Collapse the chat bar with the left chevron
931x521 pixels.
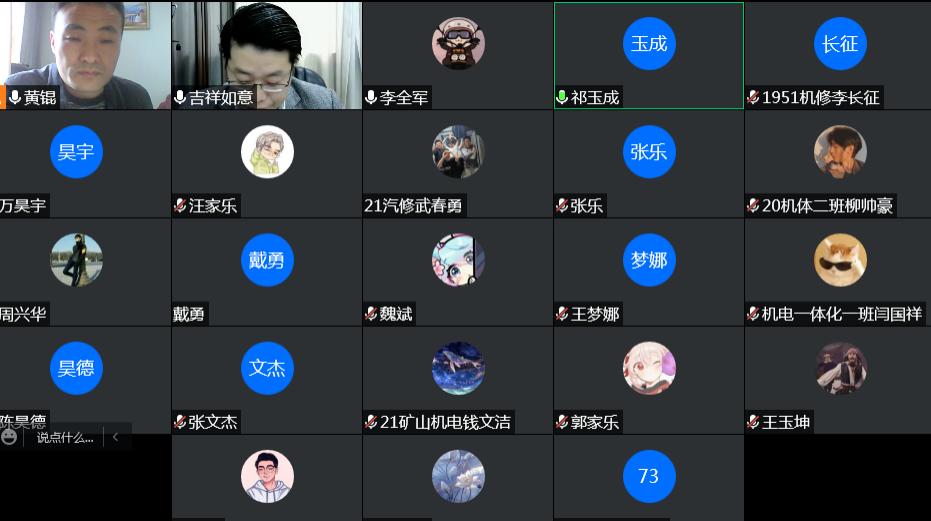click(x=115, y=437)
